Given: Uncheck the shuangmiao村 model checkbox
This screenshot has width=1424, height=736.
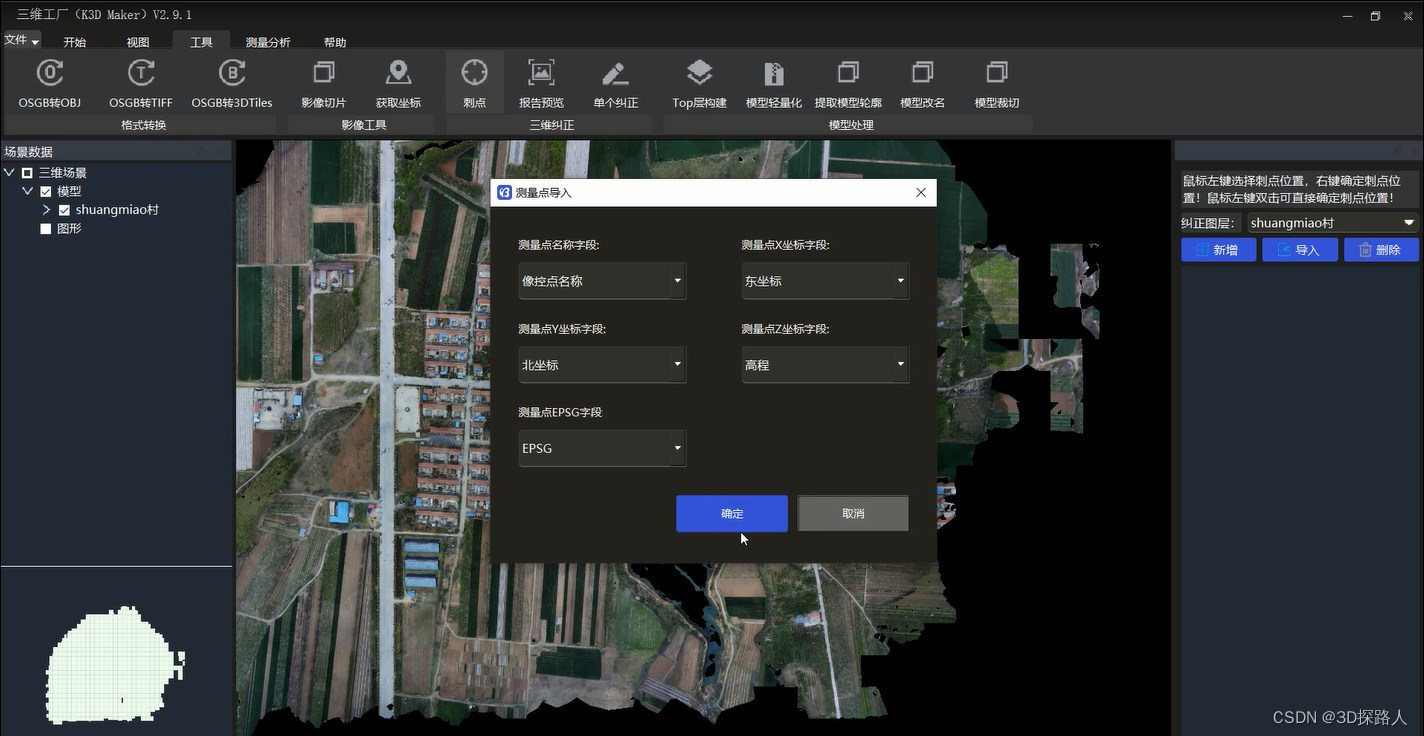Looking at the screenshot, I should pos(64,210).
